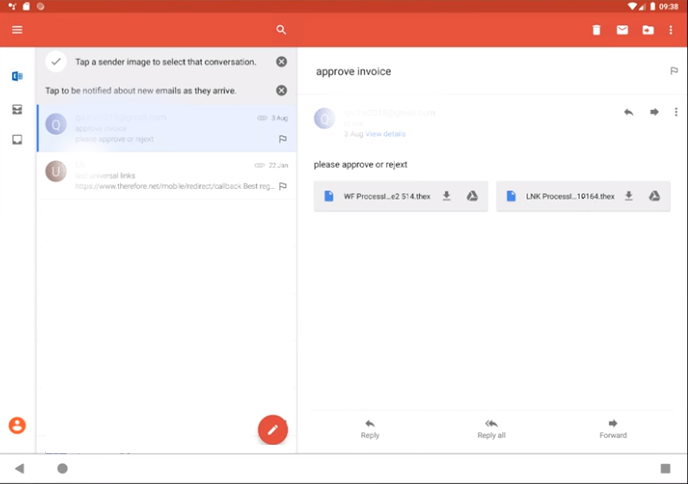Open the all inboxes sidebar icon

tap(17, 109)
